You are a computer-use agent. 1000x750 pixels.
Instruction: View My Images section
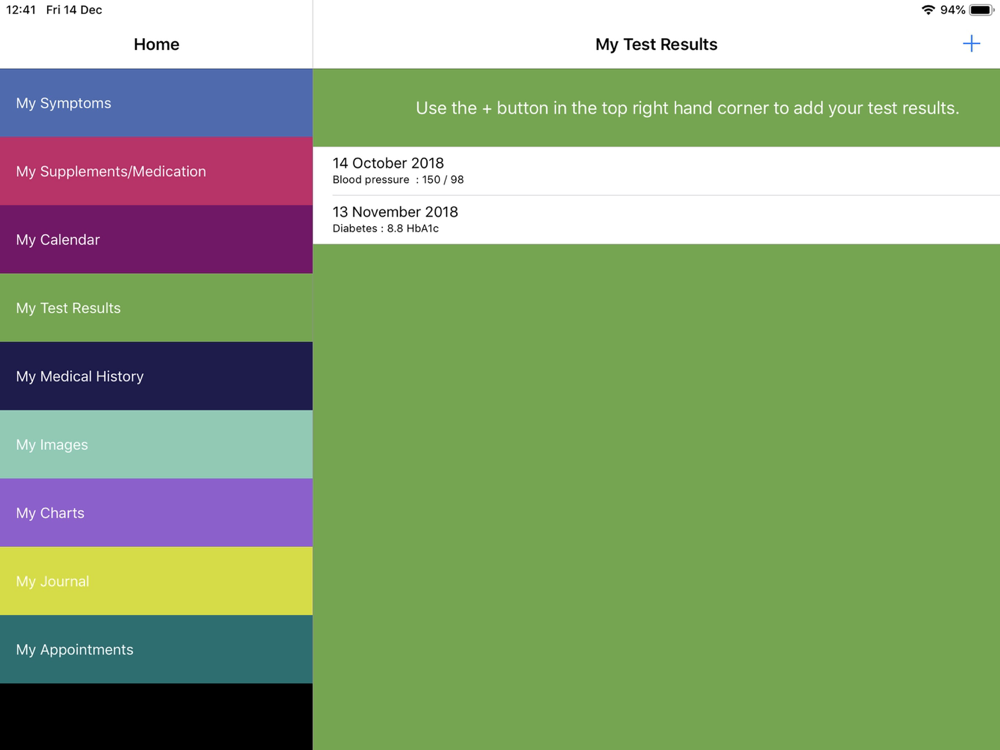click(x=156, y=445)
